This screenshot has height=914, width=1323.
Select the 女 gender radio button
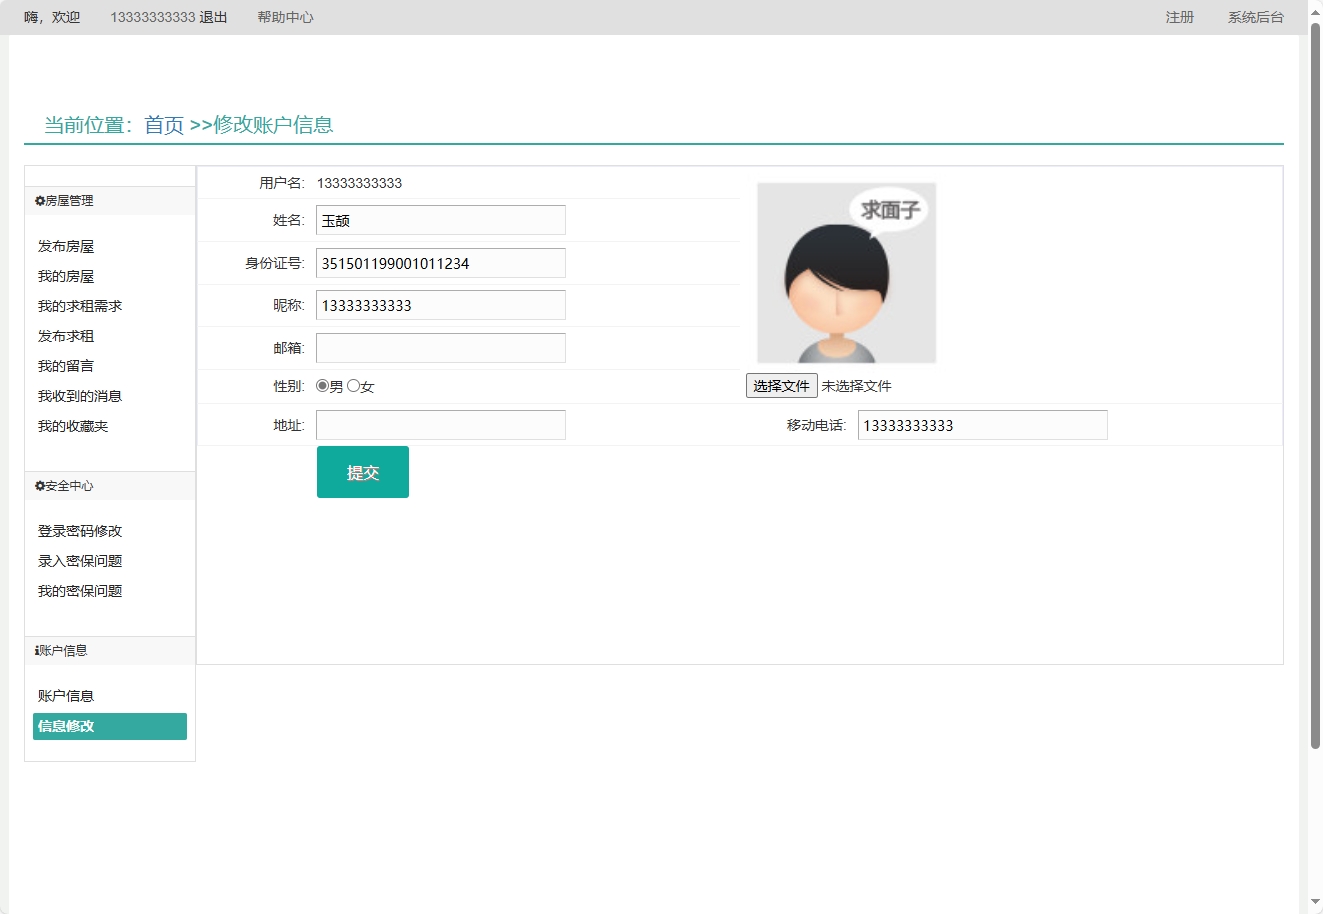tap(354, 385)
